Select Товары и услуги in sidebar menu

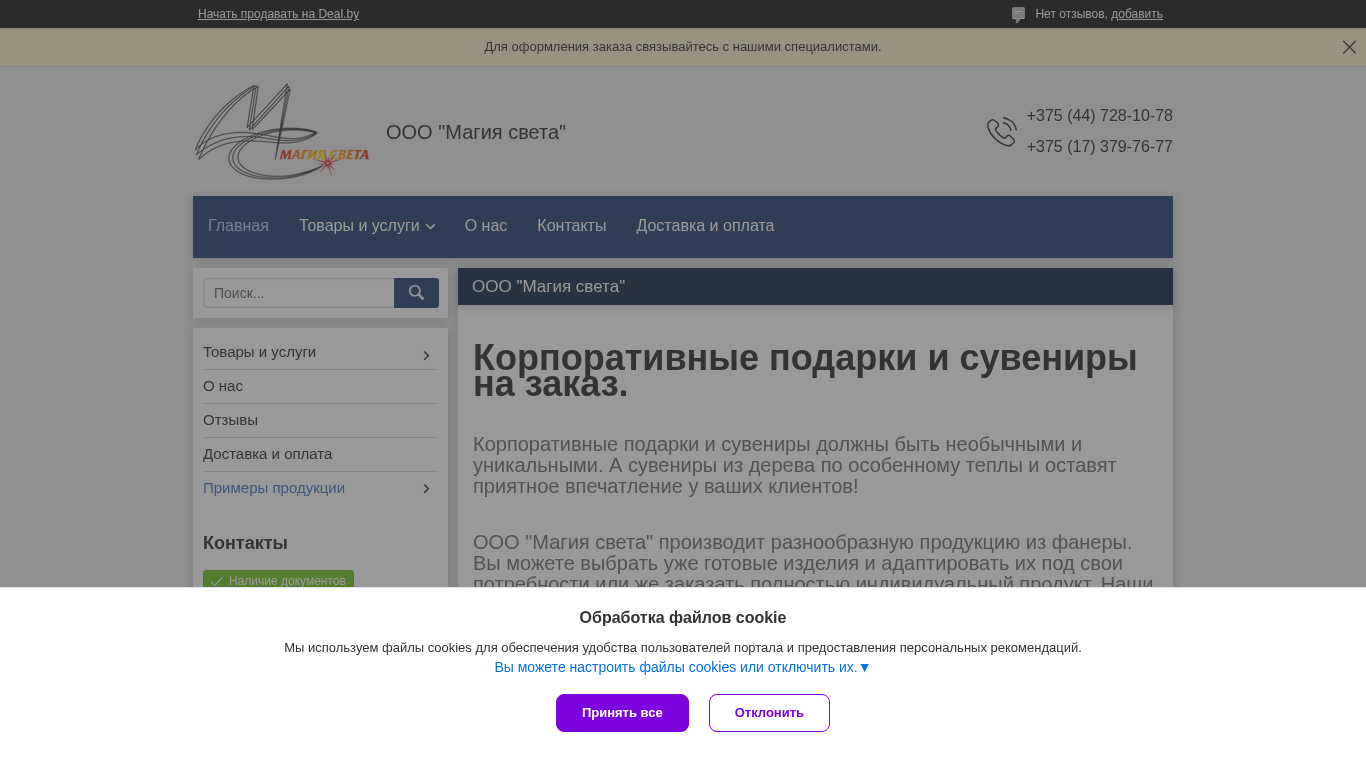(259, 352)
